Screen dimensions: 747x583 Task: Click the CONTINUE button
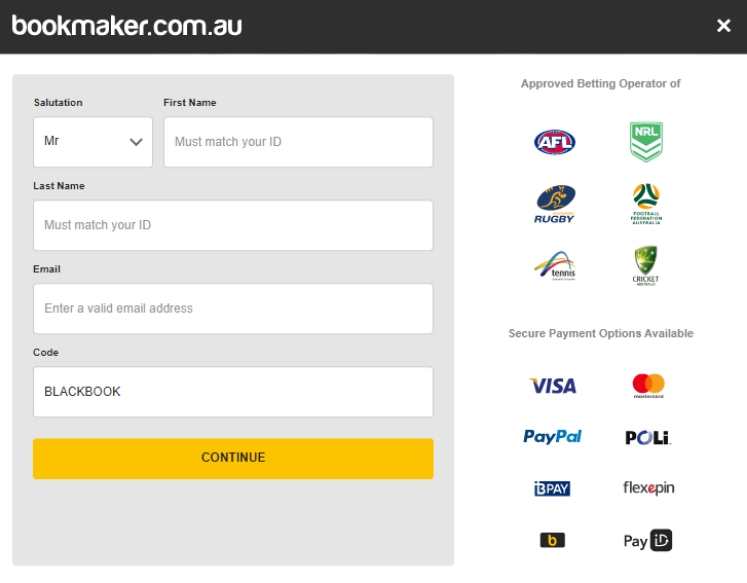[x=233, y=458]
